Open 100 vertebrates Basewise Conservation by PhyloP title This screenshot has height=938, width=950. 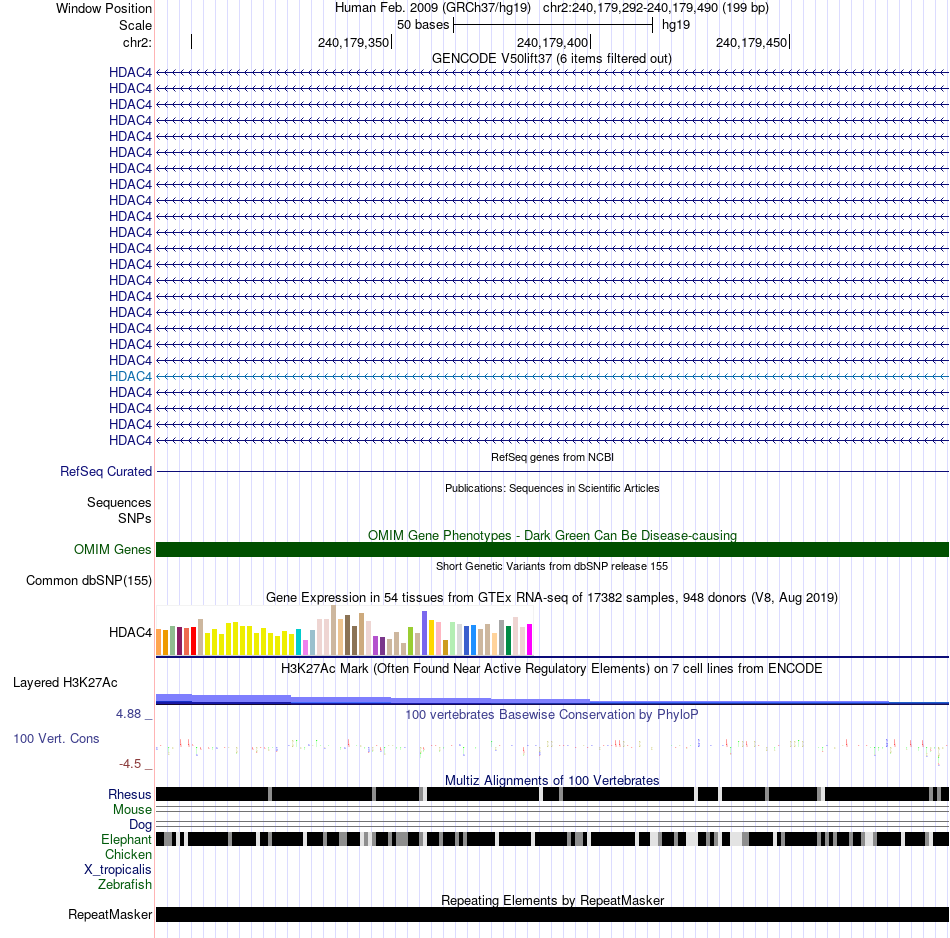point(552,714)
